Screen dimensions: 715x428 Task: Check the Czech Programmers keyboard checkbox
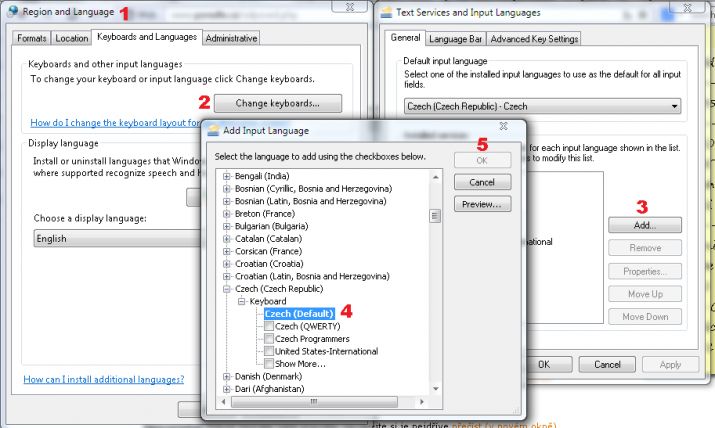269,339
